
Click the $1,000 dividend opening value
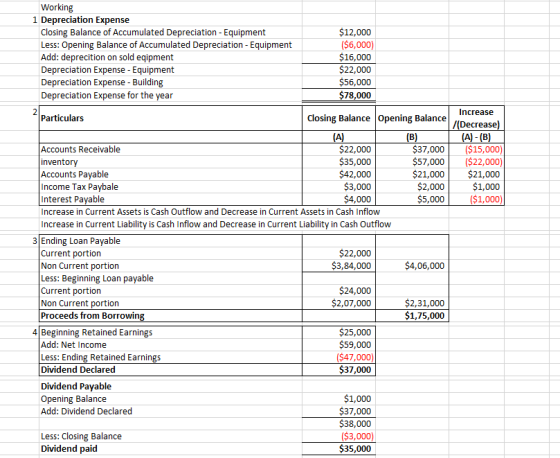pos(358,399)
